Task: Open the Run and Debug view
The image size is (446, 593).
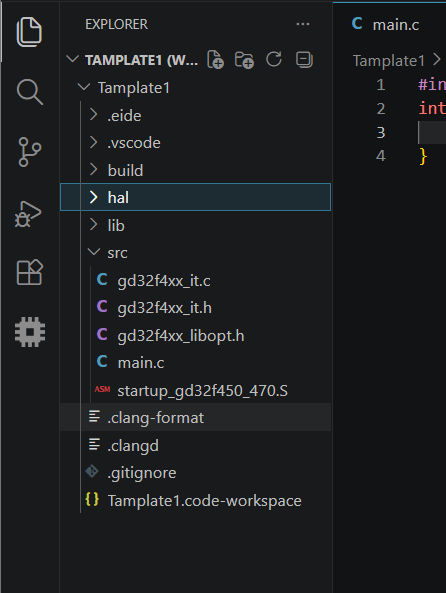Action: (28, 214)
